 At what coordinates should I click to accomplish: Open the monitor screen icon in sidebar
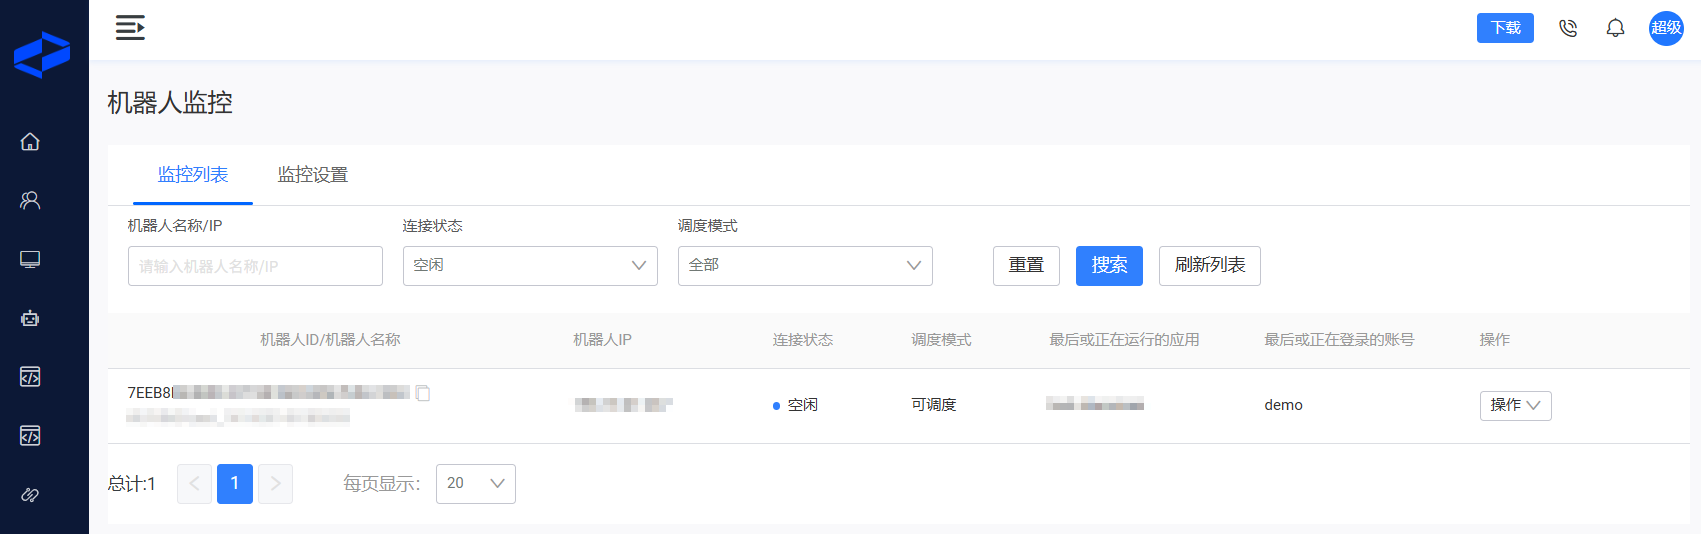30,260
